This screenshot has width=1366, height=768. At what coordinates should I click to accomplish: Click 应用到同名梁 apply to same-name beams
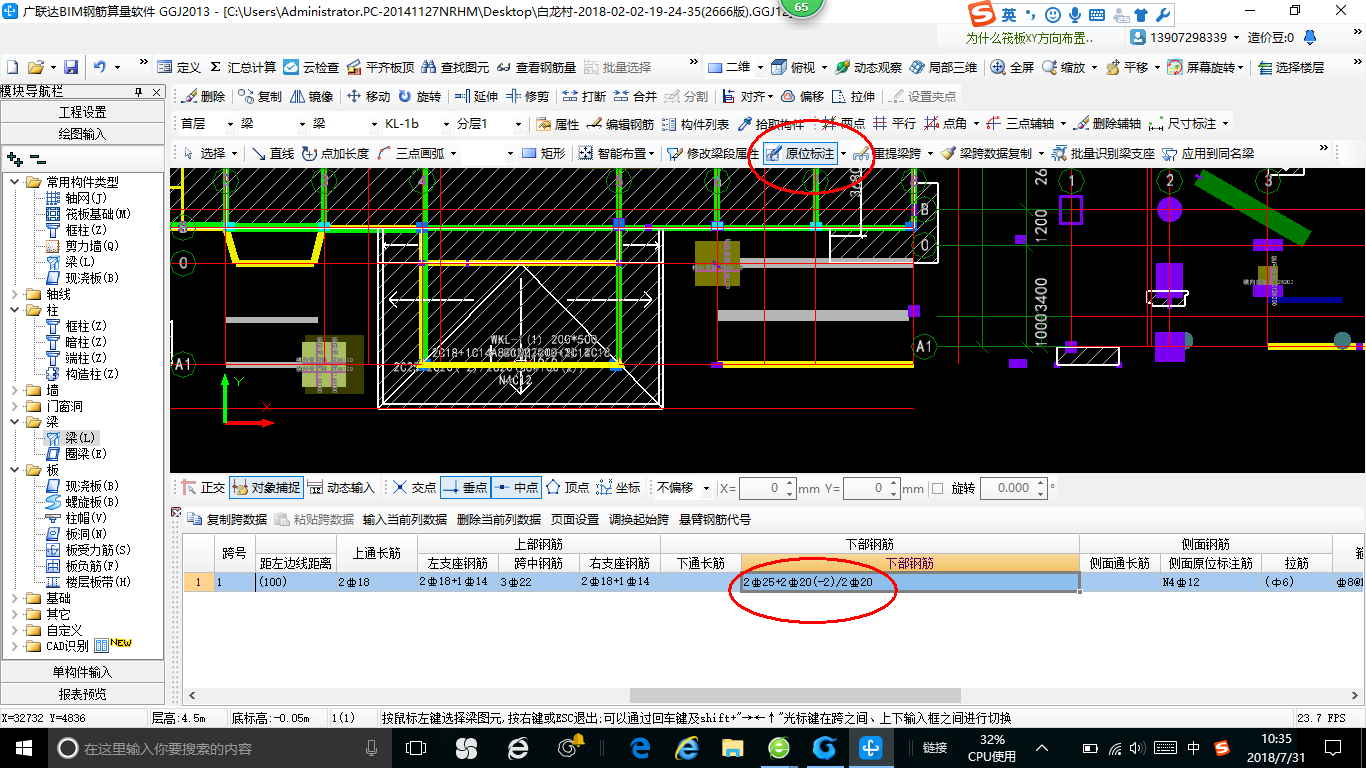[1208, 153]
